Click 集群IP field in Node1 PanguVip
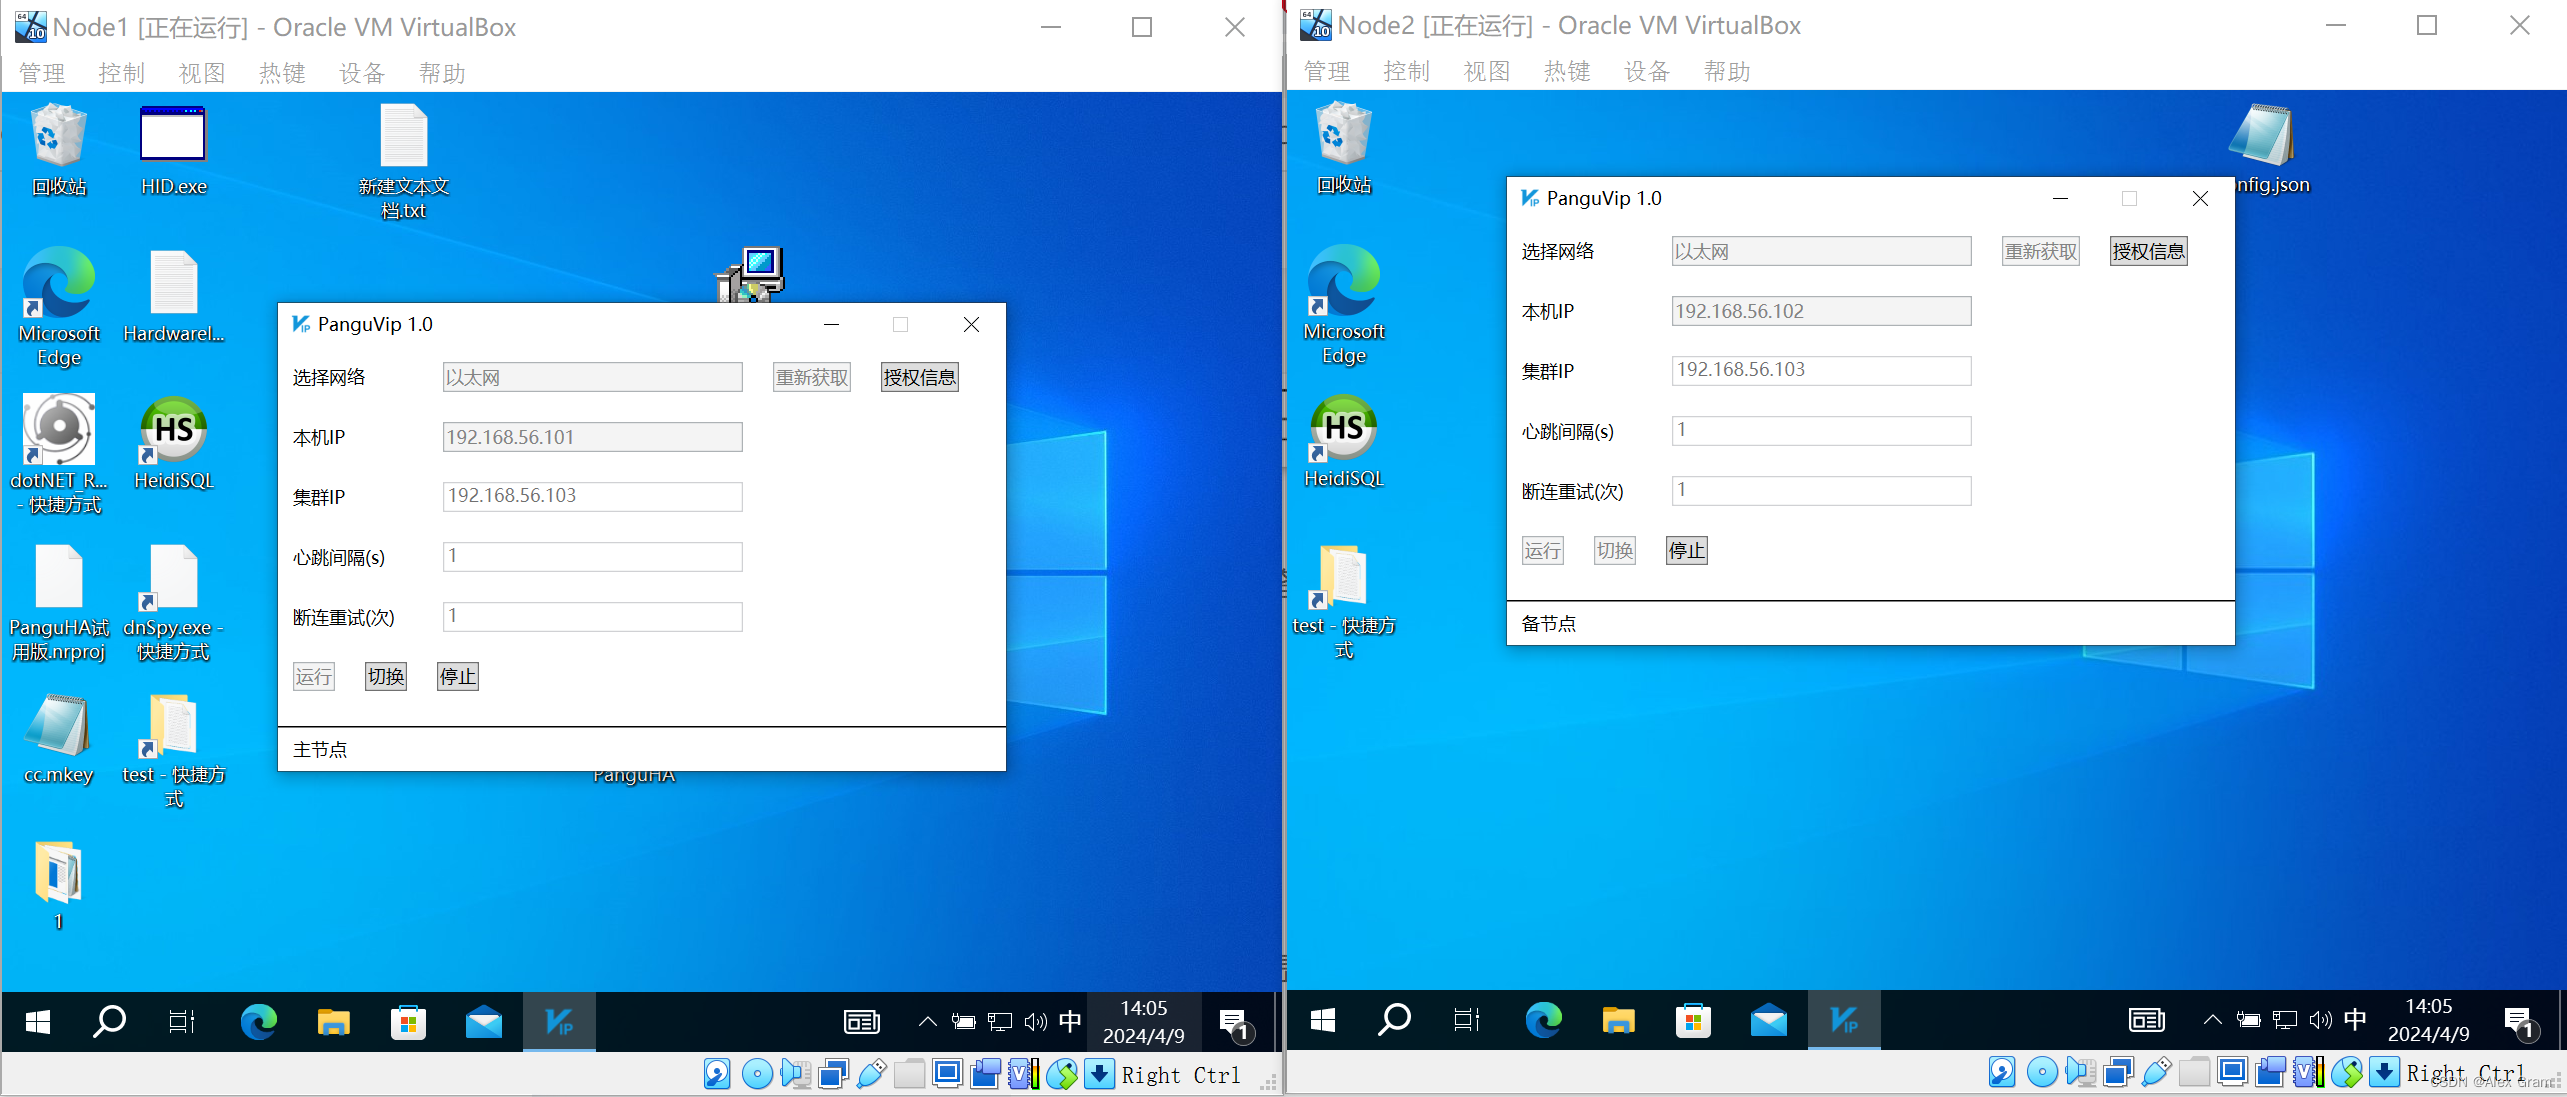Viewport: 2567px width, 1097px height. pos(592,496)
